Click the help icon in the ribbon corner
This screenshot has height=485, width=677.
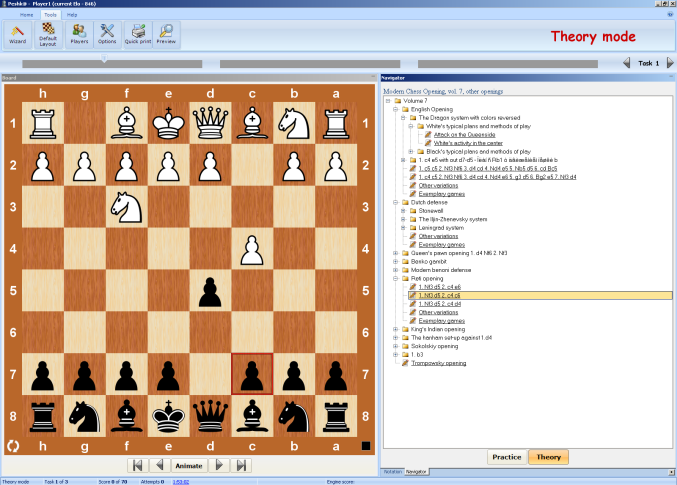(670, 14)
